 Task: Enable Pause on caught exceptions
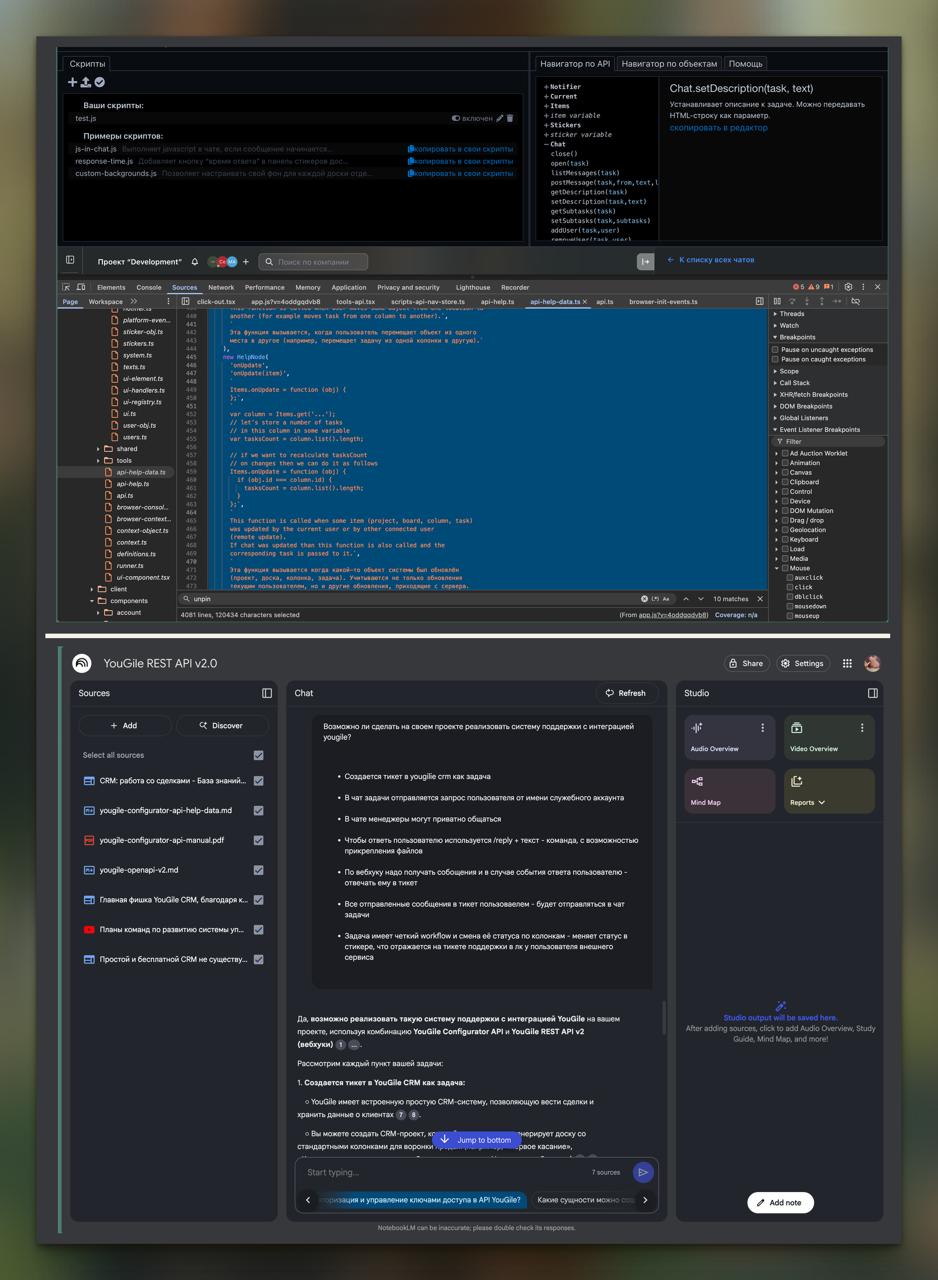[775, 359]
